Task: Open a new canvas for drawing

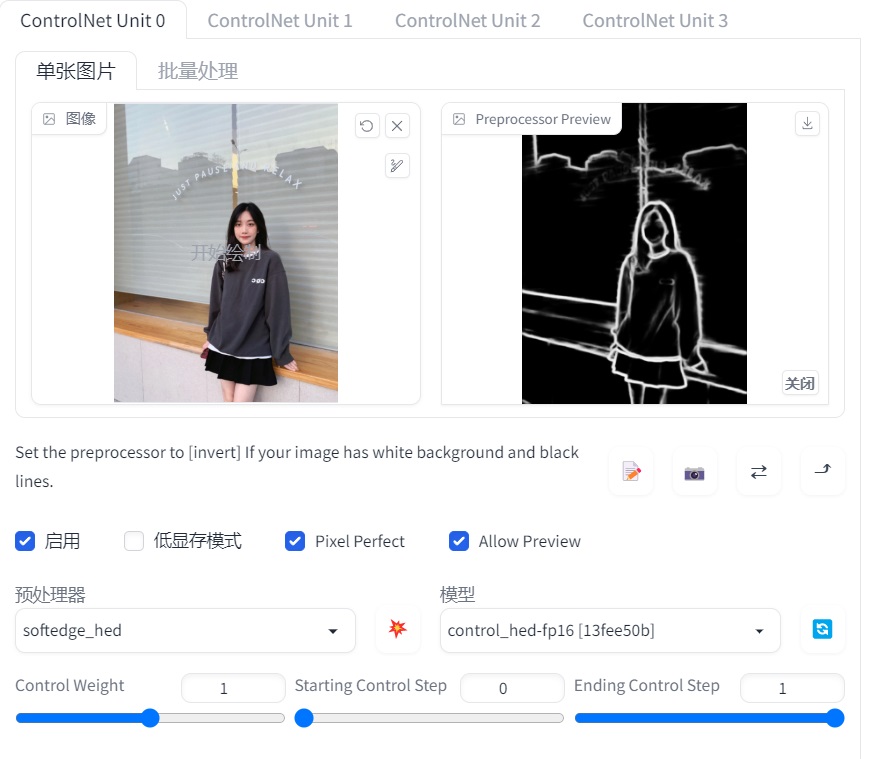Action: click(x=631, y=471)
